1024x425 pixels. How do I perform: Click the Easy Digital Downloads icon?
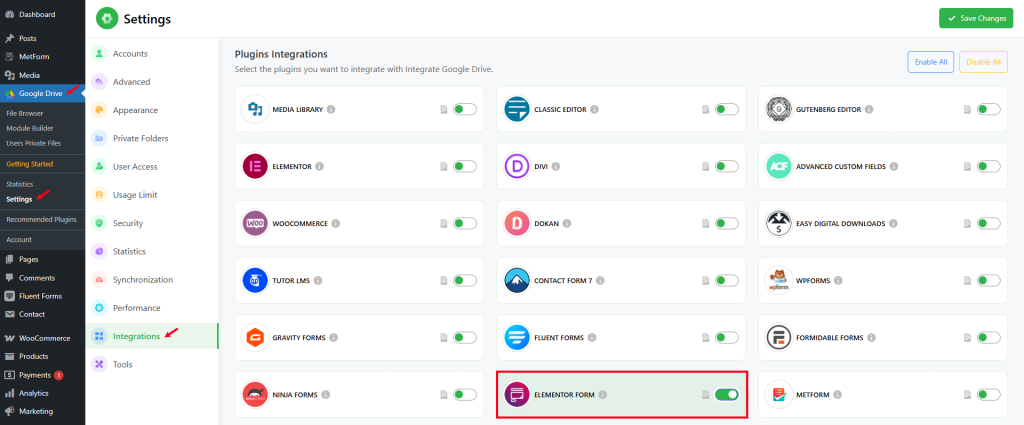tap(778, 223)
